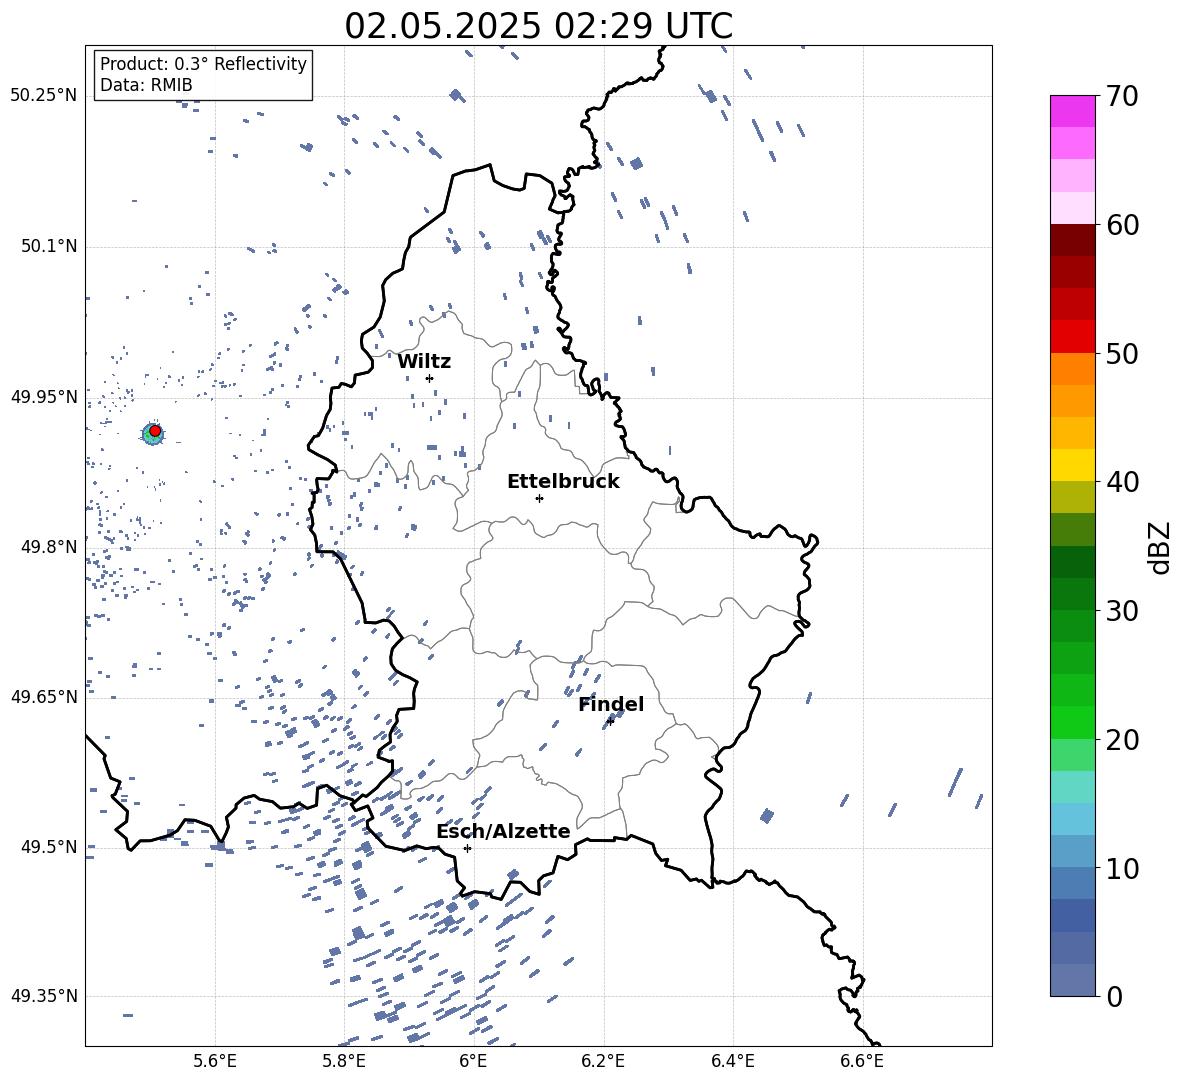Click the 6.6°E longitude label
The width and height of the screenshot is (1184, 1081).
point(862,1061)
